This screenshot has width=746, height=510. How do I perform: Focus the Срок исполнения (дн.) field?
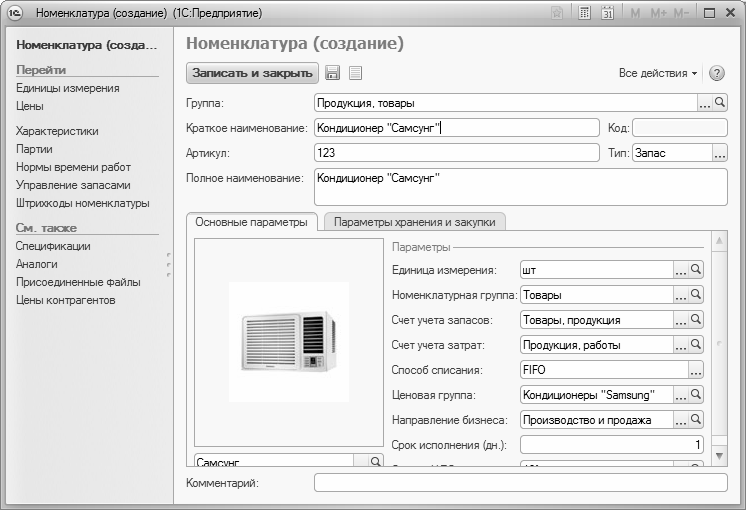[611, 445]
